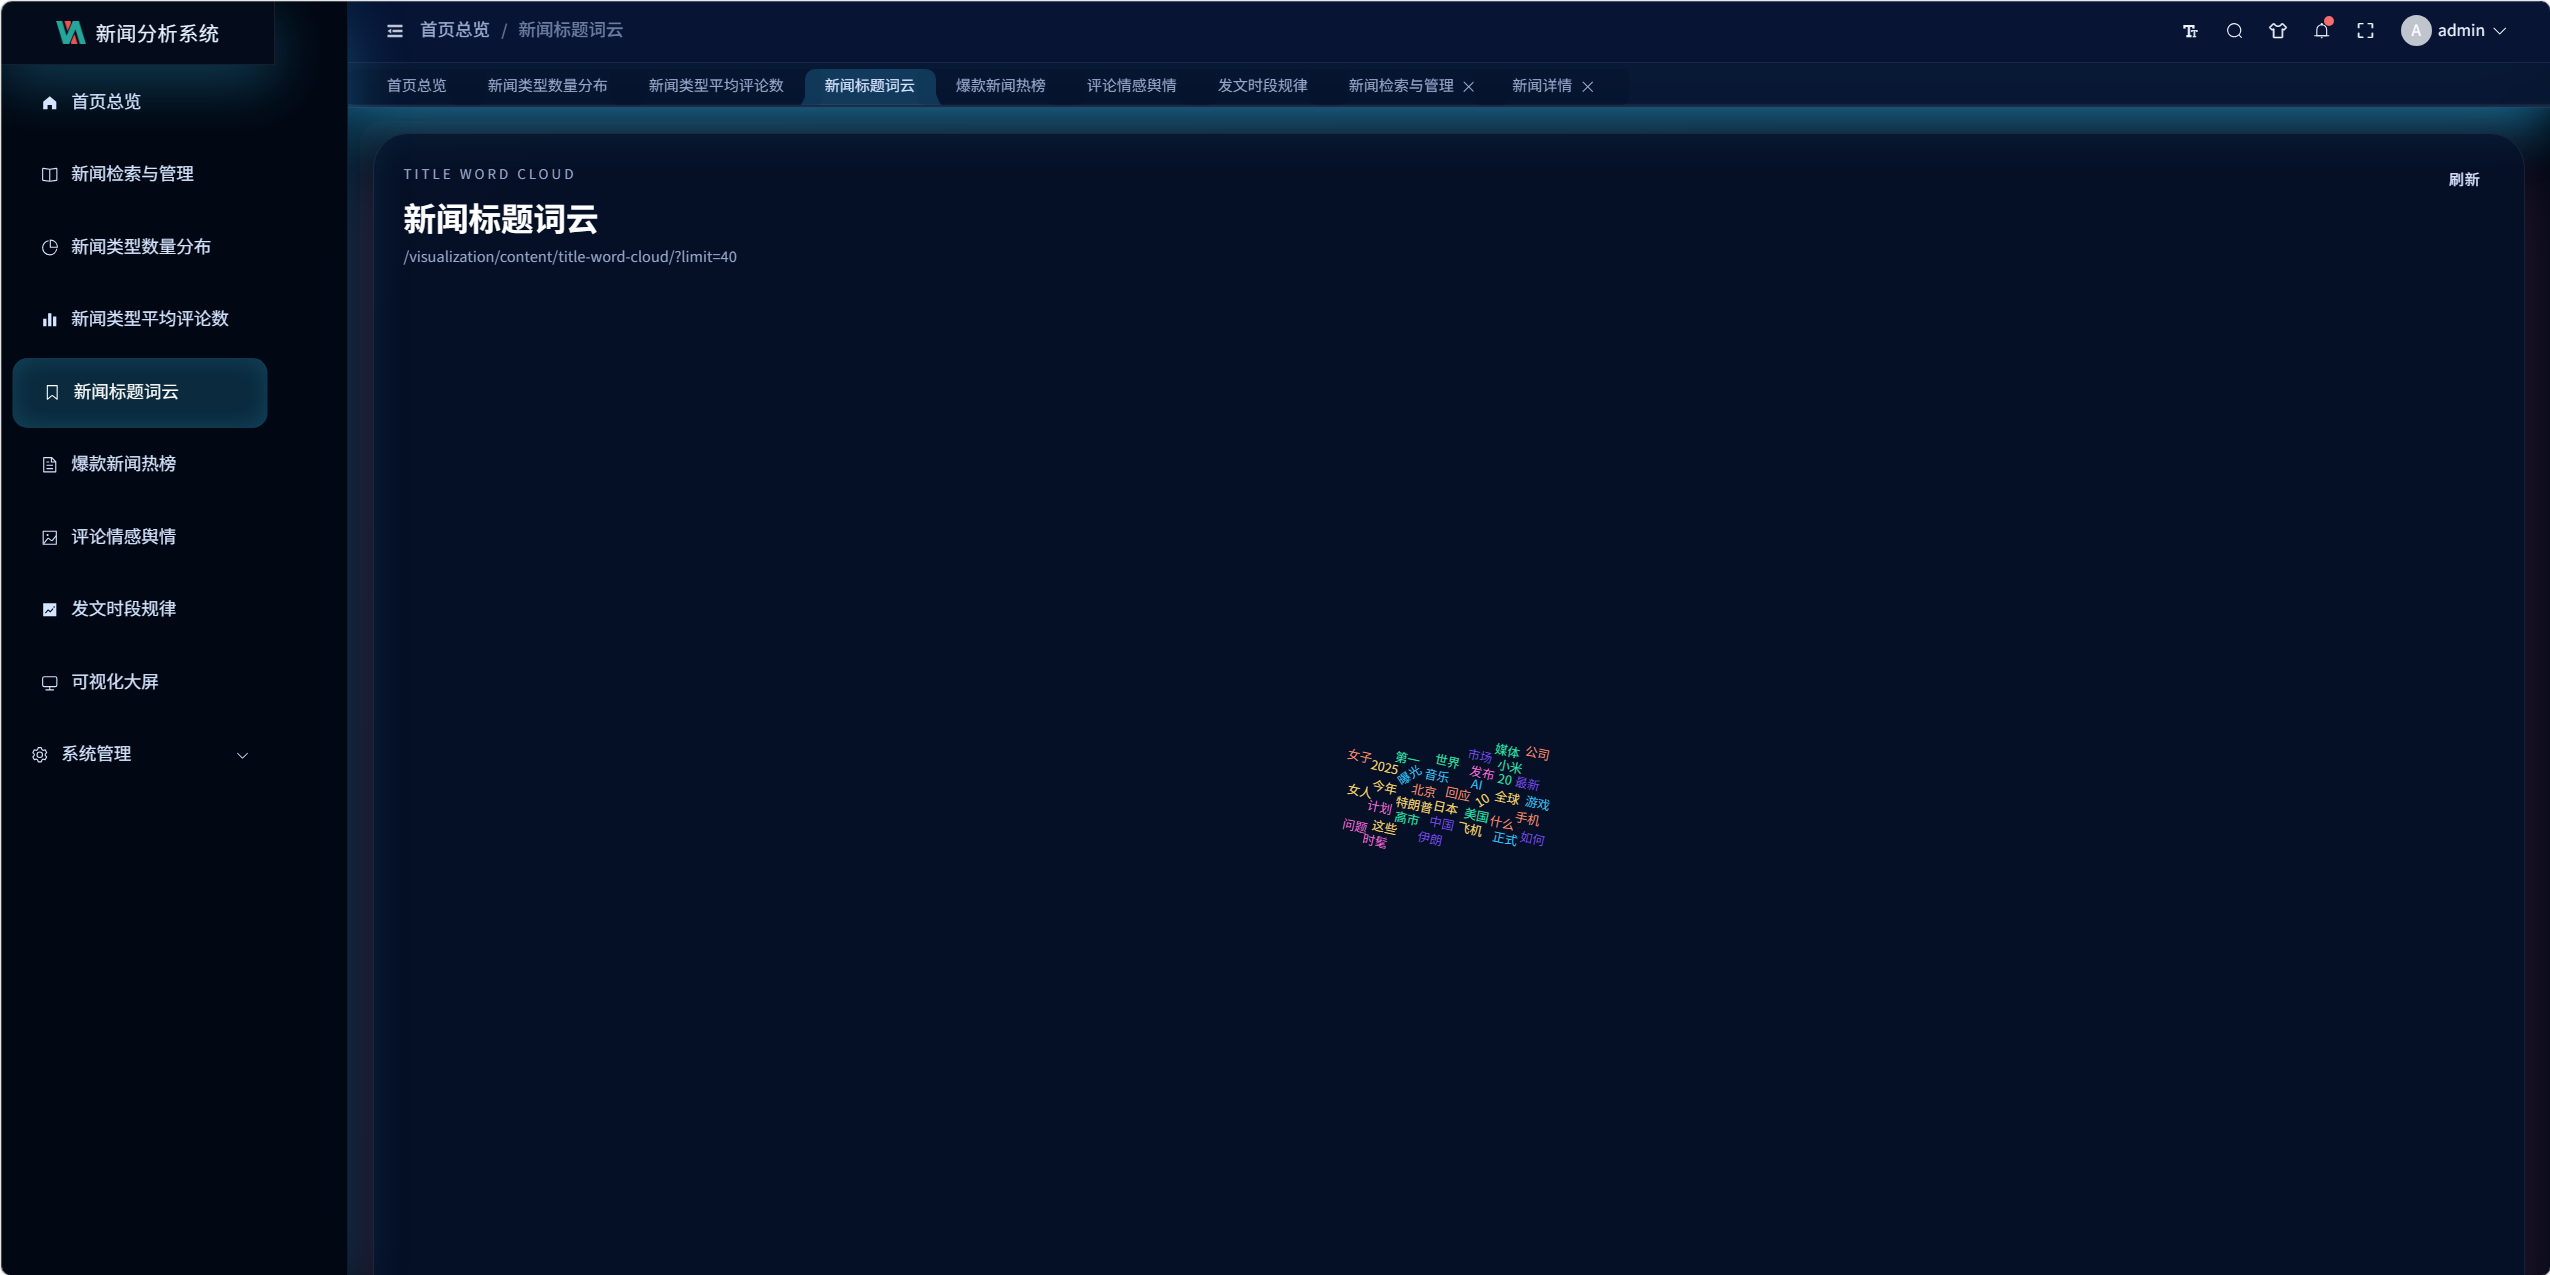Open the theme shirt icon
The height and width of the screenshot is (1275, 2550).
tap(2278, 31)
